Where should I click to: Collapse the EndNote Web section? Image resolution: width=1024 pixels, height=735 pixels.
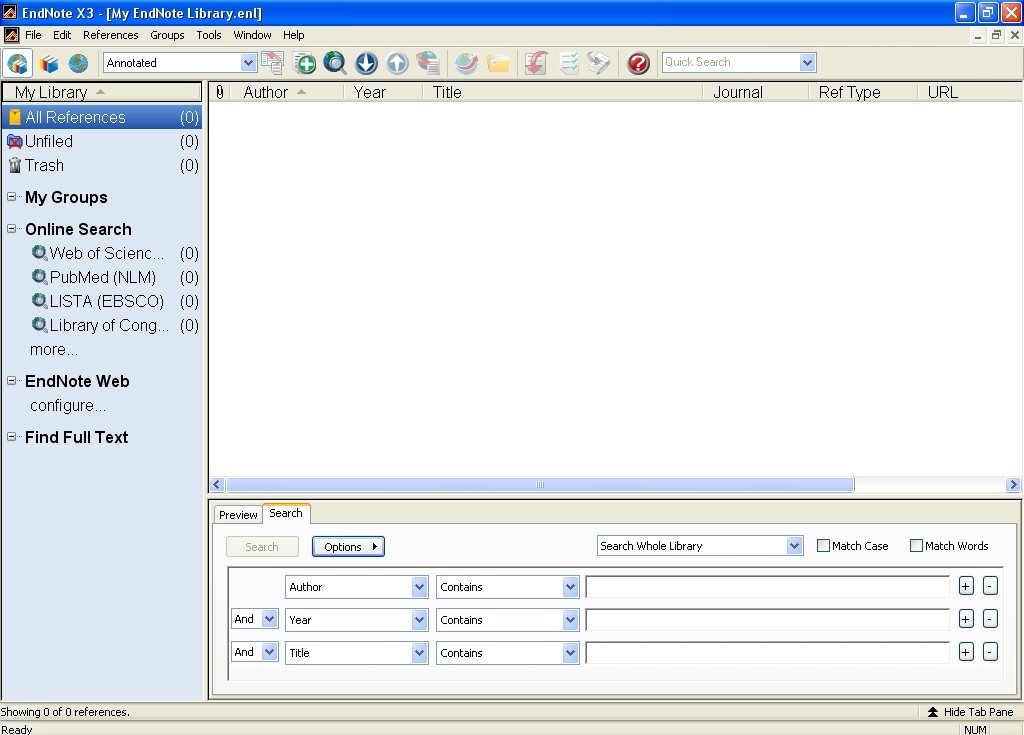pyautogui.click(x=12, y=381)
